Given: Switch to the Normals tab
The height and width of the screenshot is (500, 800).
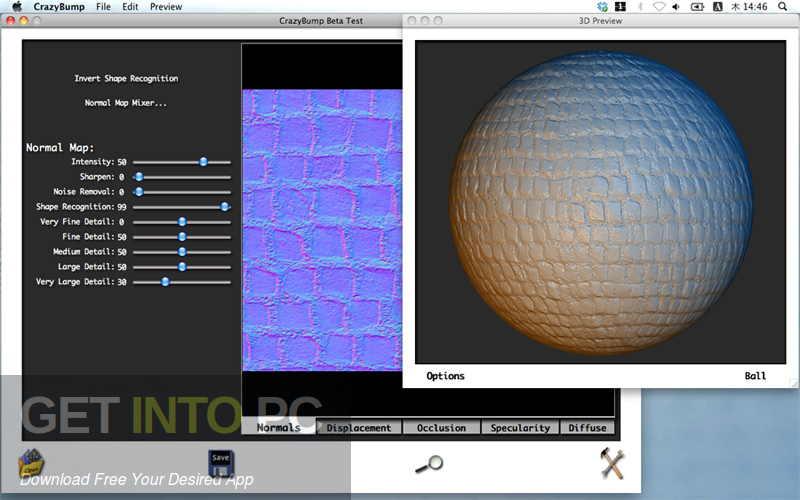Looking at the screenshot, I should (279, 428).
